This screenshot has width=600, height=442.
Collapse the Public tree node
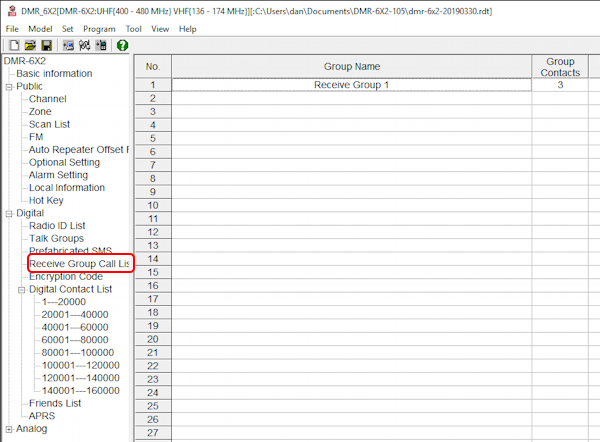coord(9,87)
